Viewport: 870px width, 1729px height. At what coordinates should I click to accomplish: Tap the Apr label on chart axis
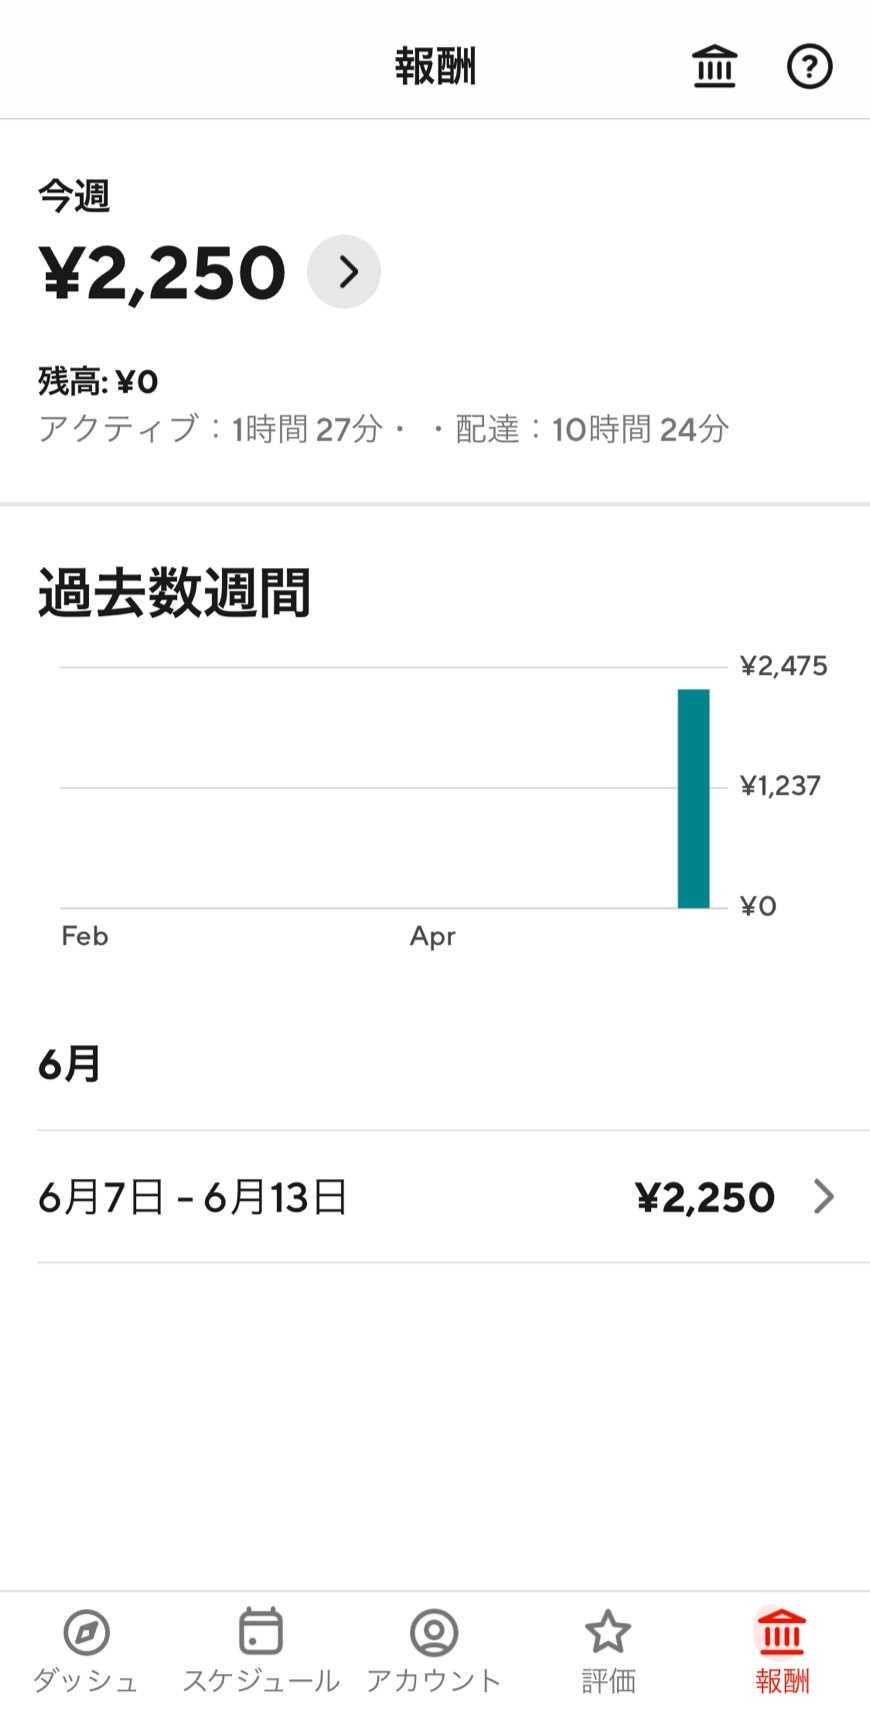[432, 936]
